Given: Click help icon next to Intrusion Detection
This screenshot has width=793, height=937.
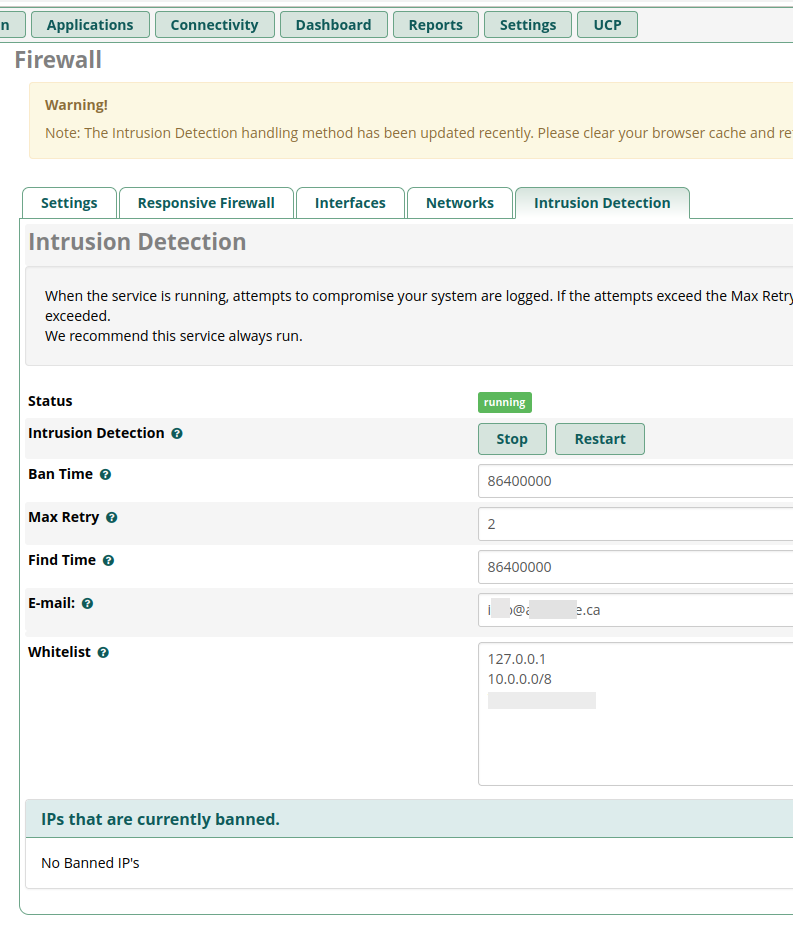Looking at the screenshot, I should pyautogui.click(x=177, y=434).
